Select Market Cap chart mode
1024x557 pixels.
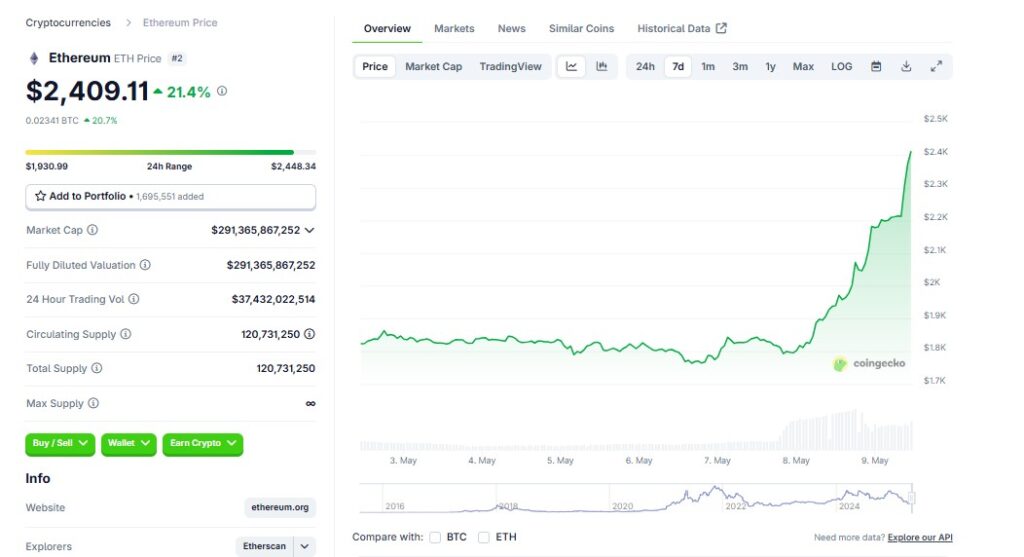tap(434, 67)
